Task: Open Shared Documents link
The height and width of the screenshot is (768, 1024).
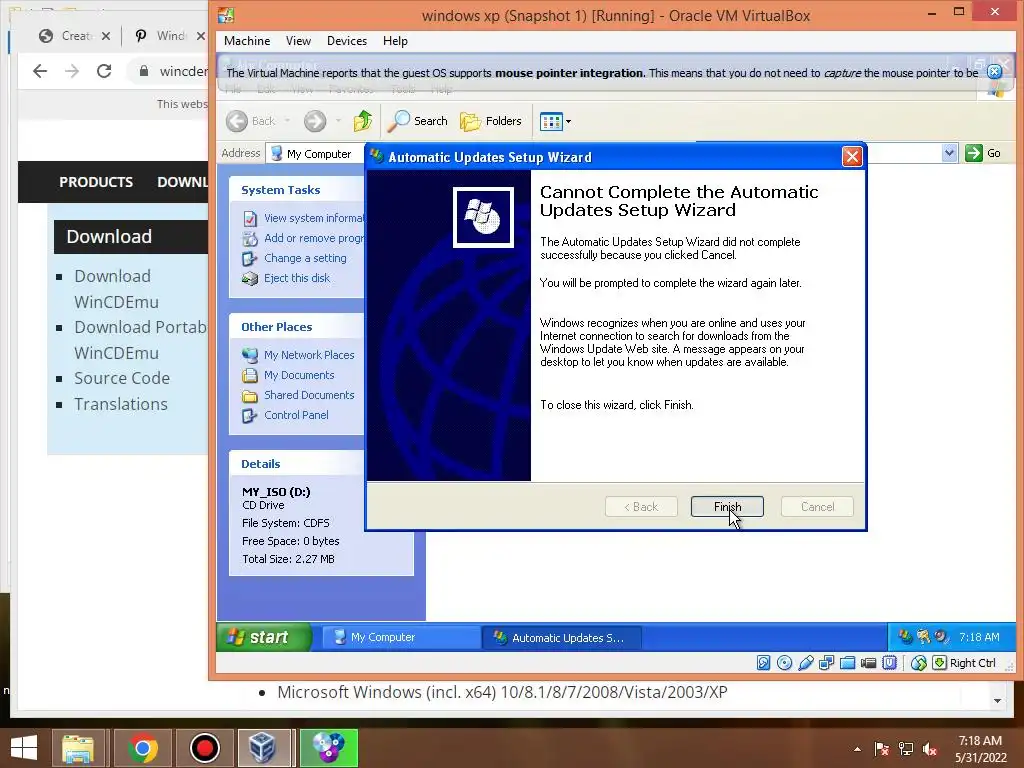Action: pos(309,395)
